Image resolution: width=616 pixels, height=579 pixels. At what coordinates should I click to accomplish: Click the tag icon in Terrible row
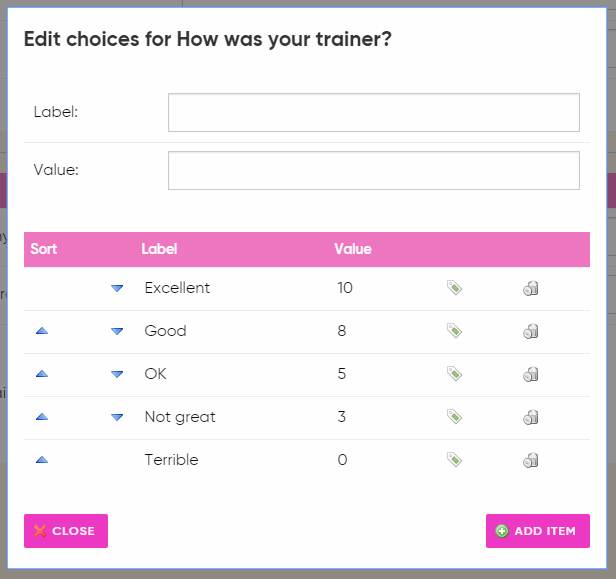pyautogui.click(x=454, y=460)
